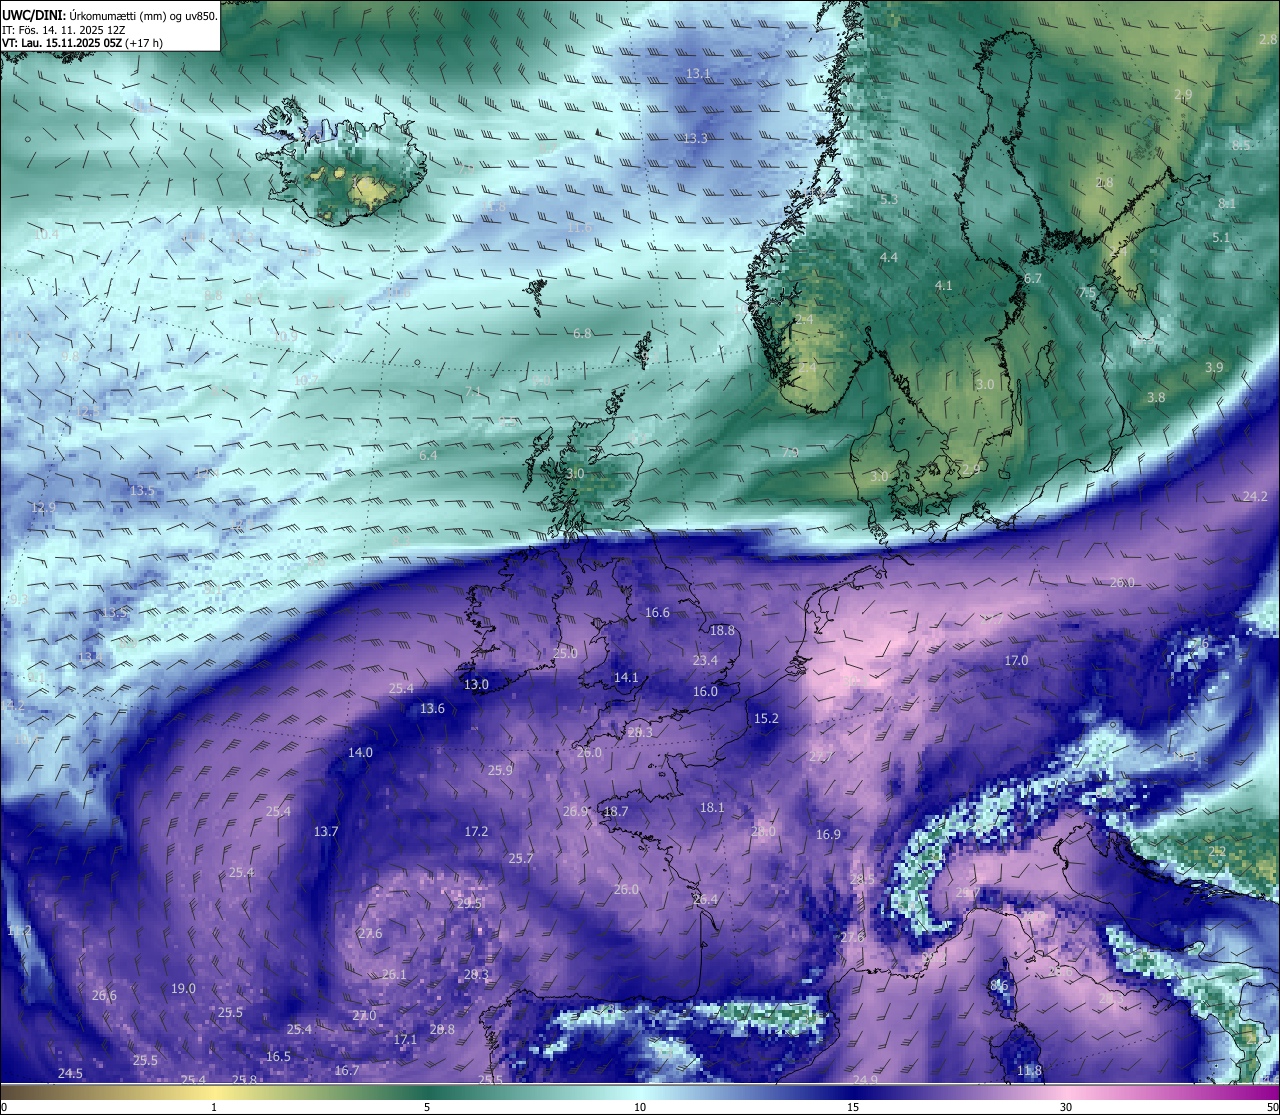The height and width of the screenshot is (1115, 1280).
Task: Click the 8.5 value on the map
Action: (x=1241, y=146)
